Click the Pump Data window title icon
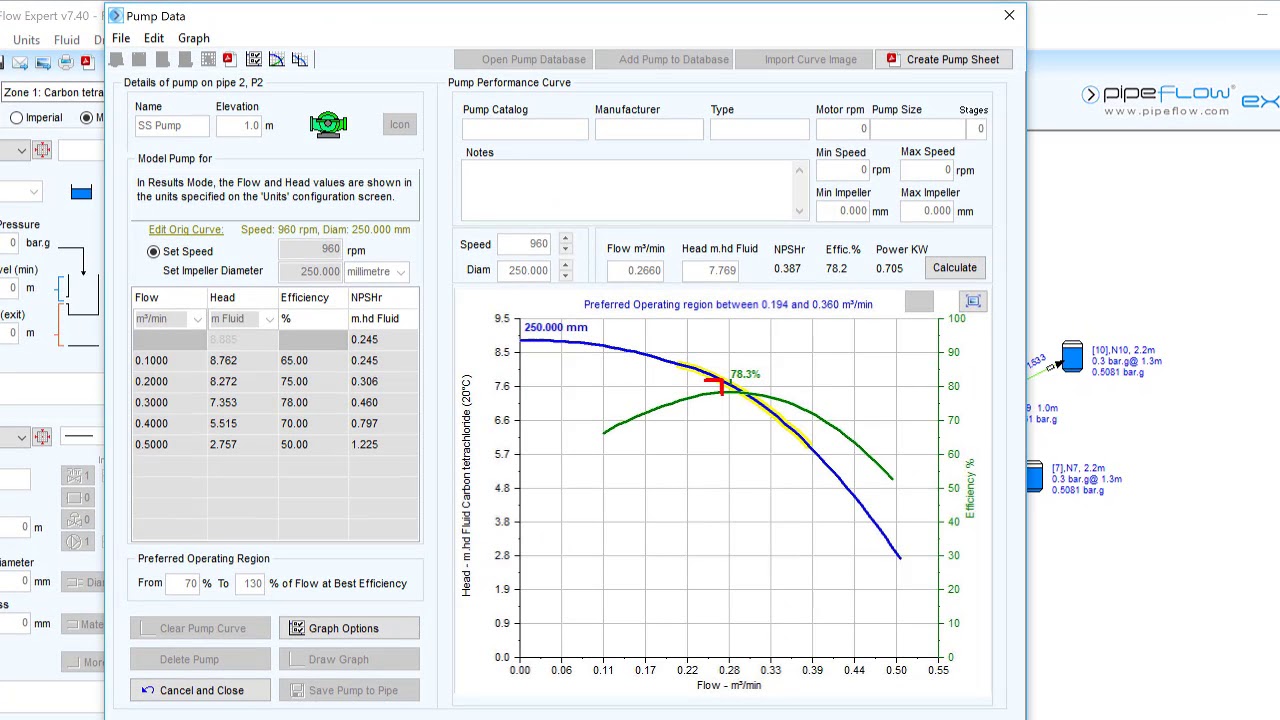The image size is (1280, 720). tap(115, 16)
